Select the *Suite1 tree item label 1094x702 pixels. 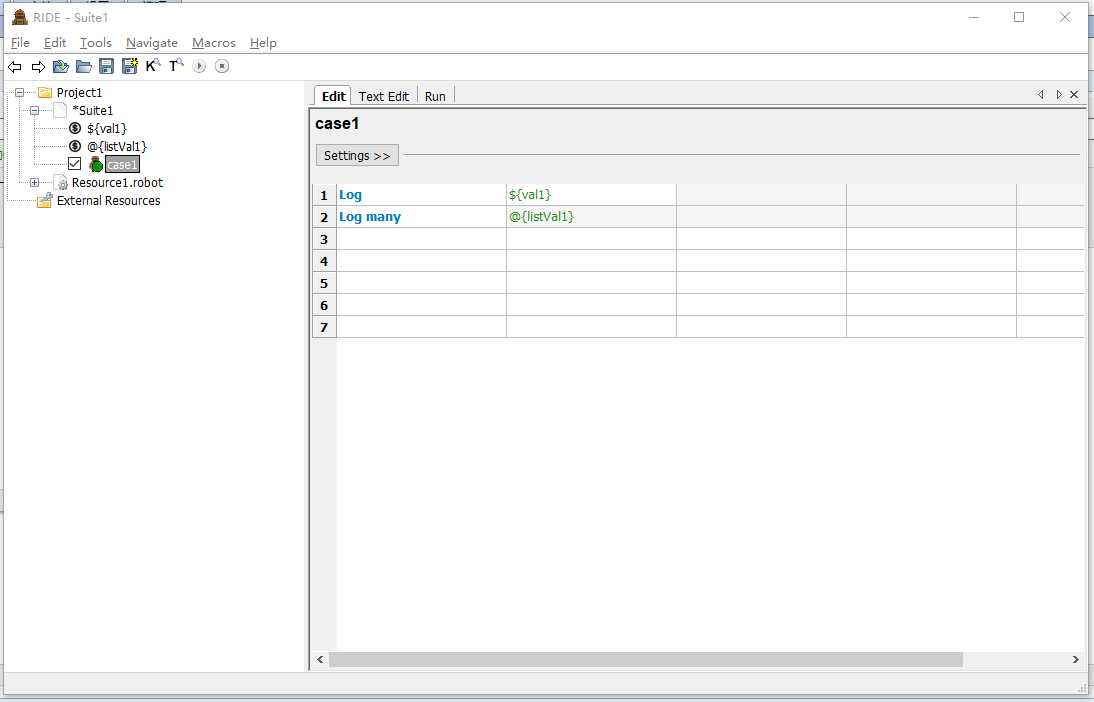(x=92, y=110)
